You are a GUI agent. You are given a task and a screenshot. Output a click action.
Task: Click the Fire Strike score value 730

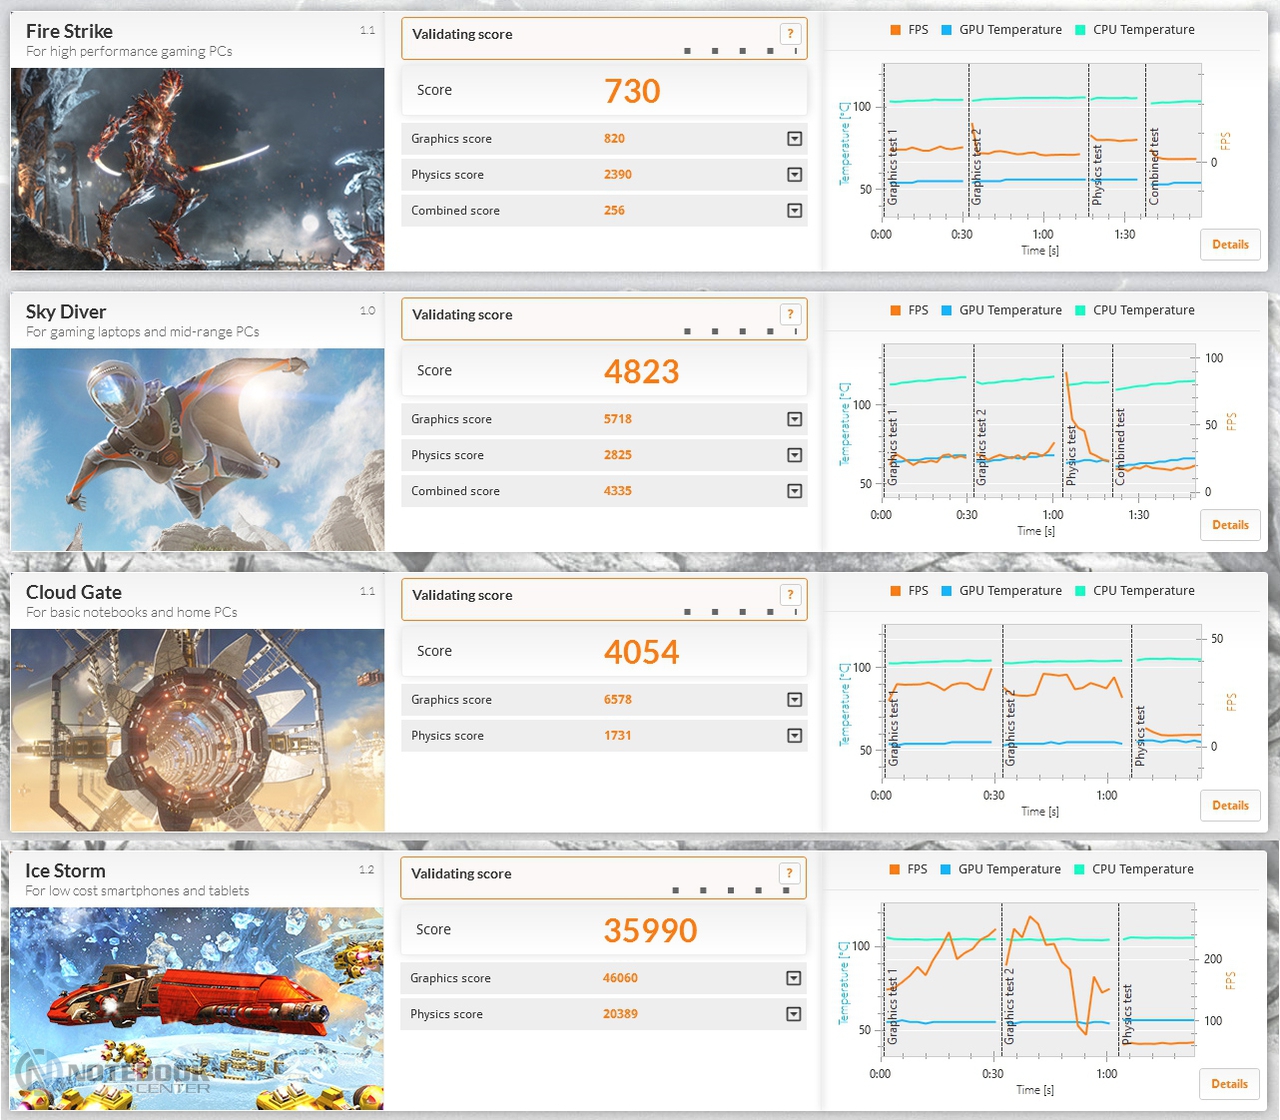pyautogui.click(x=632, y=91)
